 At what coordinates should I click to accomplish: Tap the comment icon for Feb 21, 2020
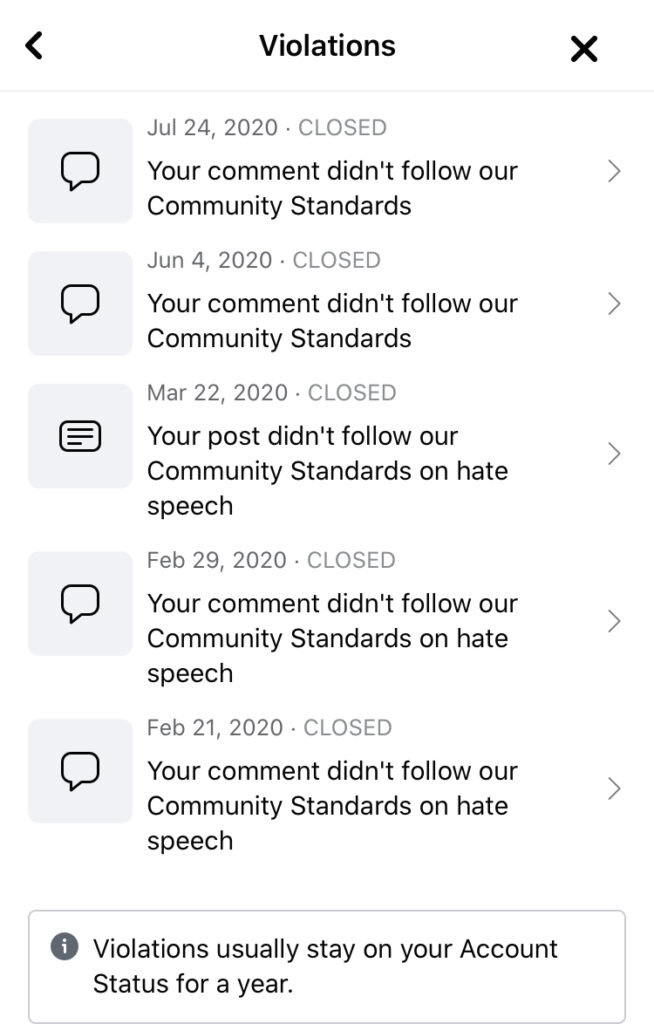point(80,771)
